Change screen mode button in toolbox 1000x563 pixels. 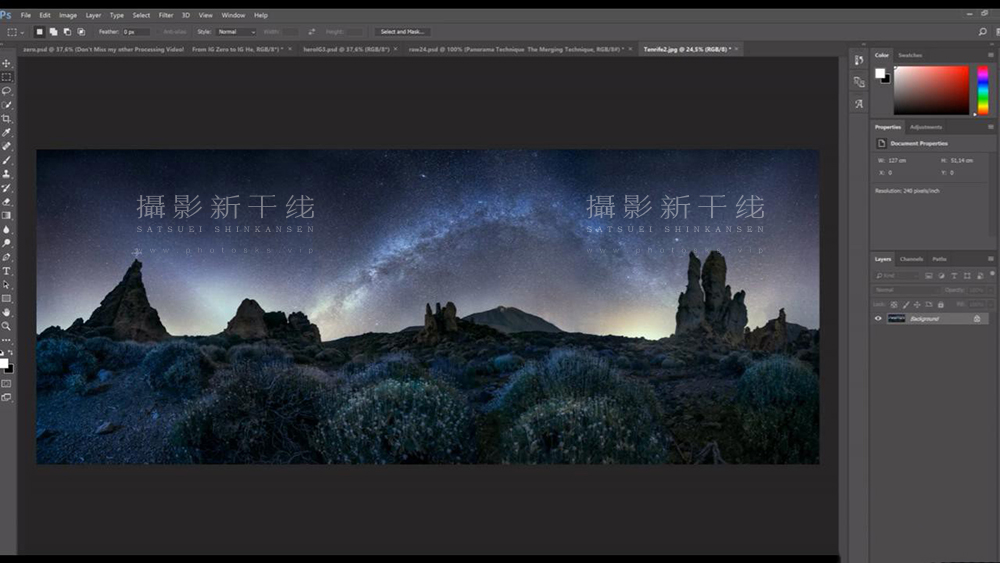click(6, 397)
